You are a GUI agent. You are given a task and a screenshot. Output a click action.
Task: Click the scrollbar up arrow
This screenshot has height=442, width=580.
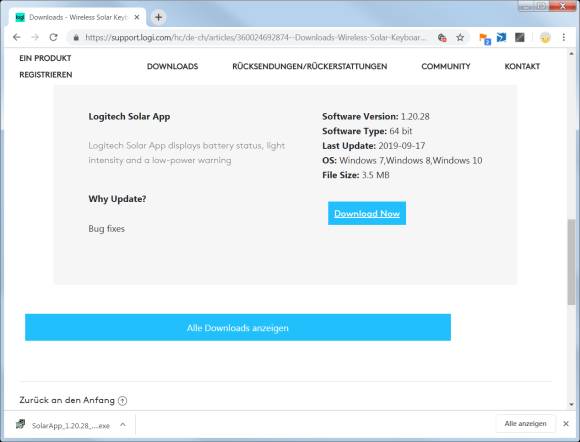(x=571, y=54)
